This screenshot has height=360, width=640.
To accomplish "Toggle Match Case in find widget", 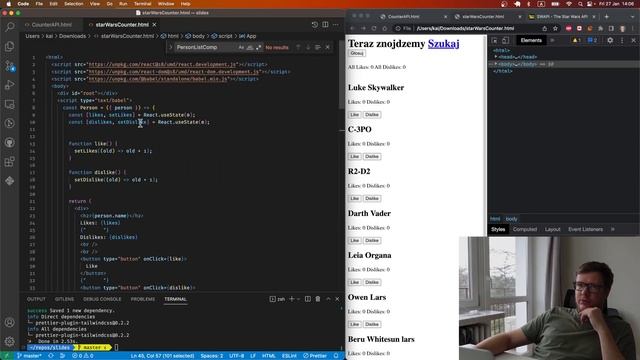I will [241, 47].
